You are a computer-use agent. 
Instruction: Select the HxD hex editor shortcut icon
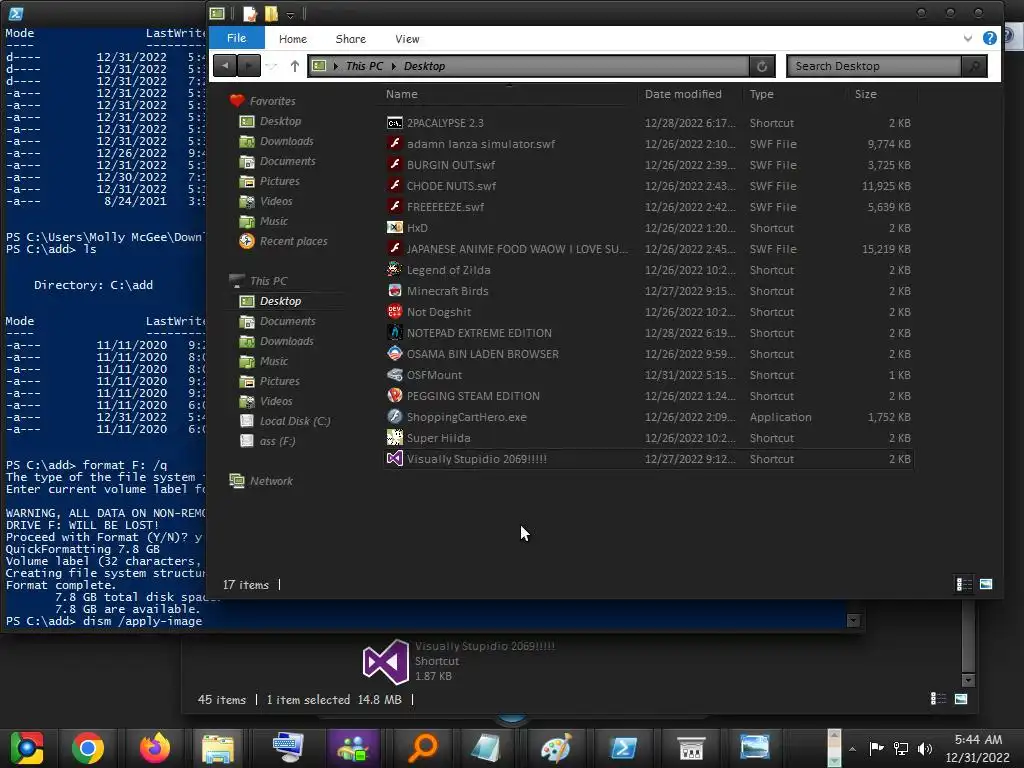coord(394,228)
